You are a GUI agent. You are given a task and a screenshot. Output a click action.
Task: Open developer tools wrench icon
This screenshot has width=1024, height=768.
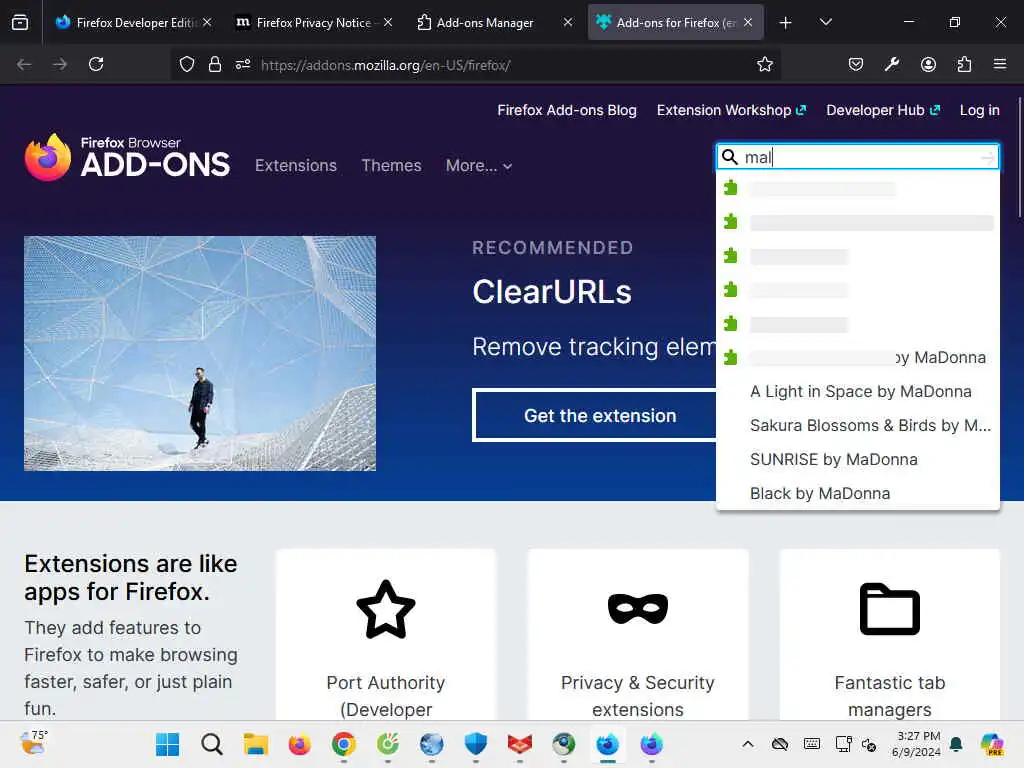[x=891, y=64]
